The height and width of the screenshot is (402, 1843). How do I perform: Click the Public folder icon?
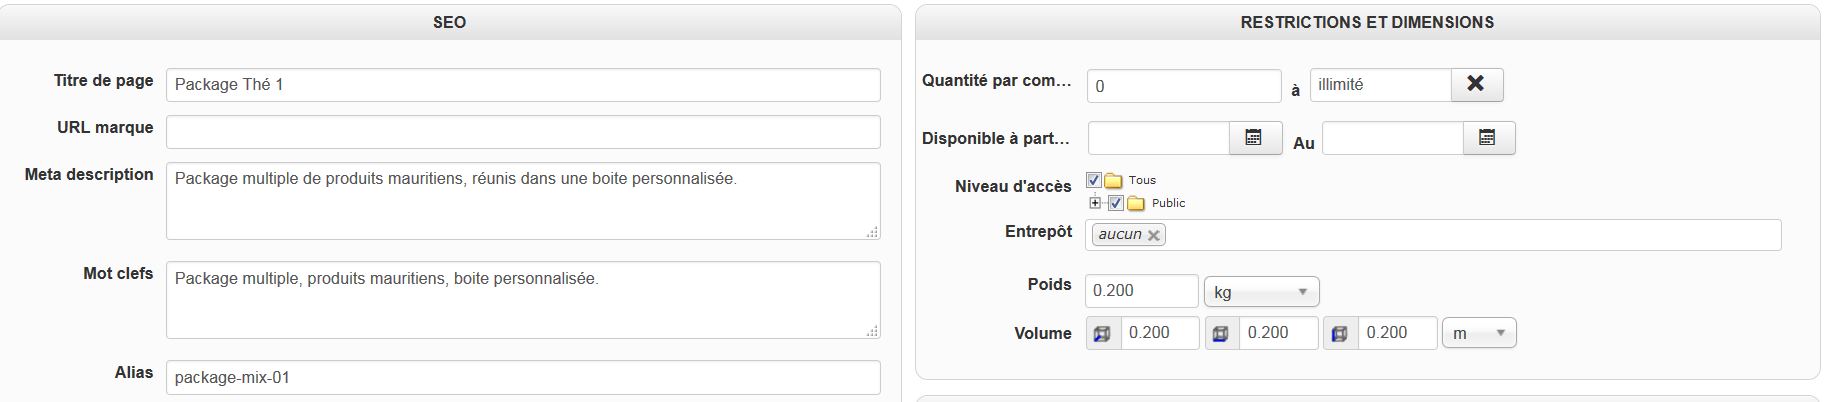coord(1136,203)
